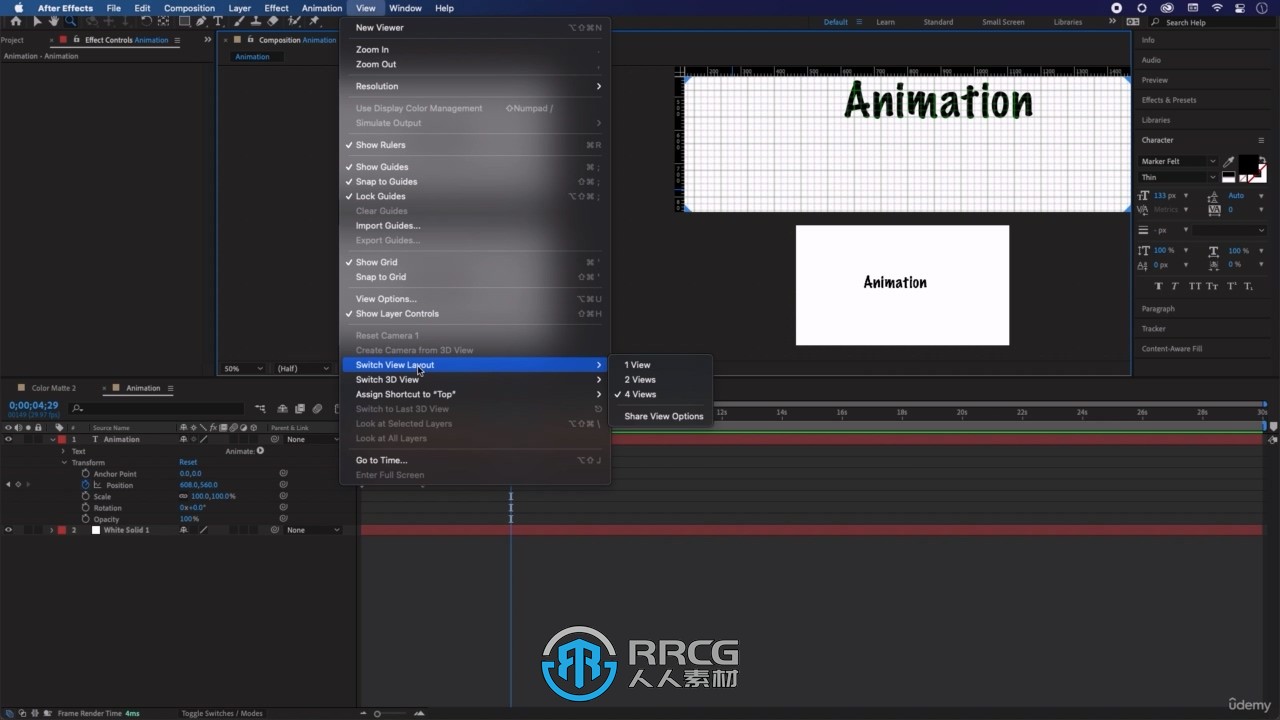The image size is (1280, 720).
Task: Click All Caps button in Character panel
Action: [x=1196, y=286]
